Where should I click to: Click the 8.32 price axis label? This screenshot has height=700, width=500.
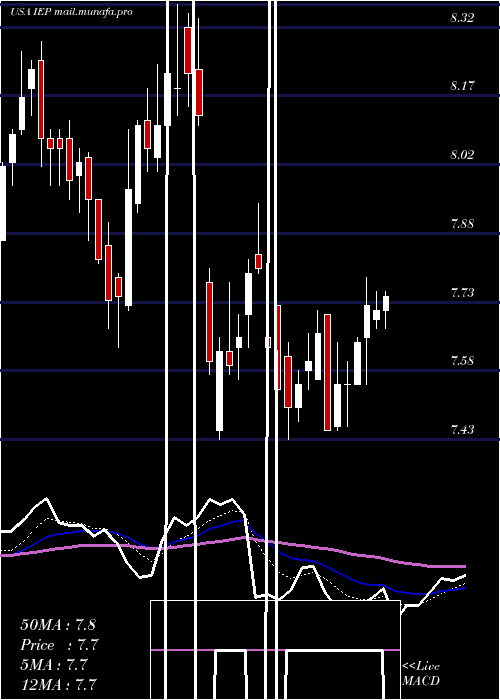[x=462, y=18]
